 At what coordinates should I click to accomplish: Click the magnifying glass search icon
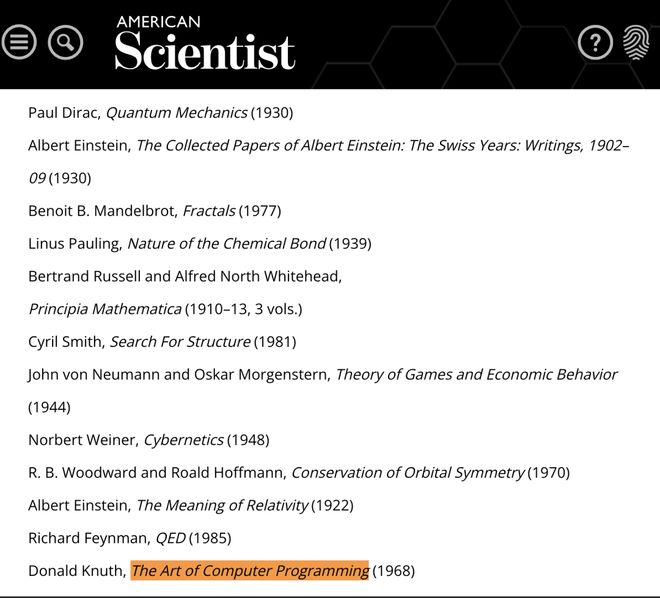coord(65,42)
